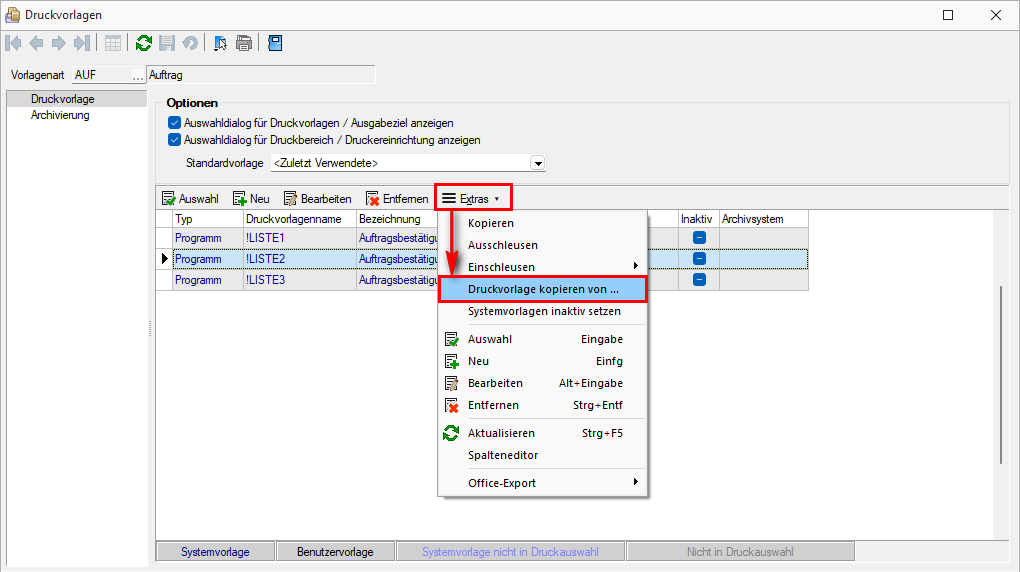Expand the Office-Export submenu

pos(543,483)
